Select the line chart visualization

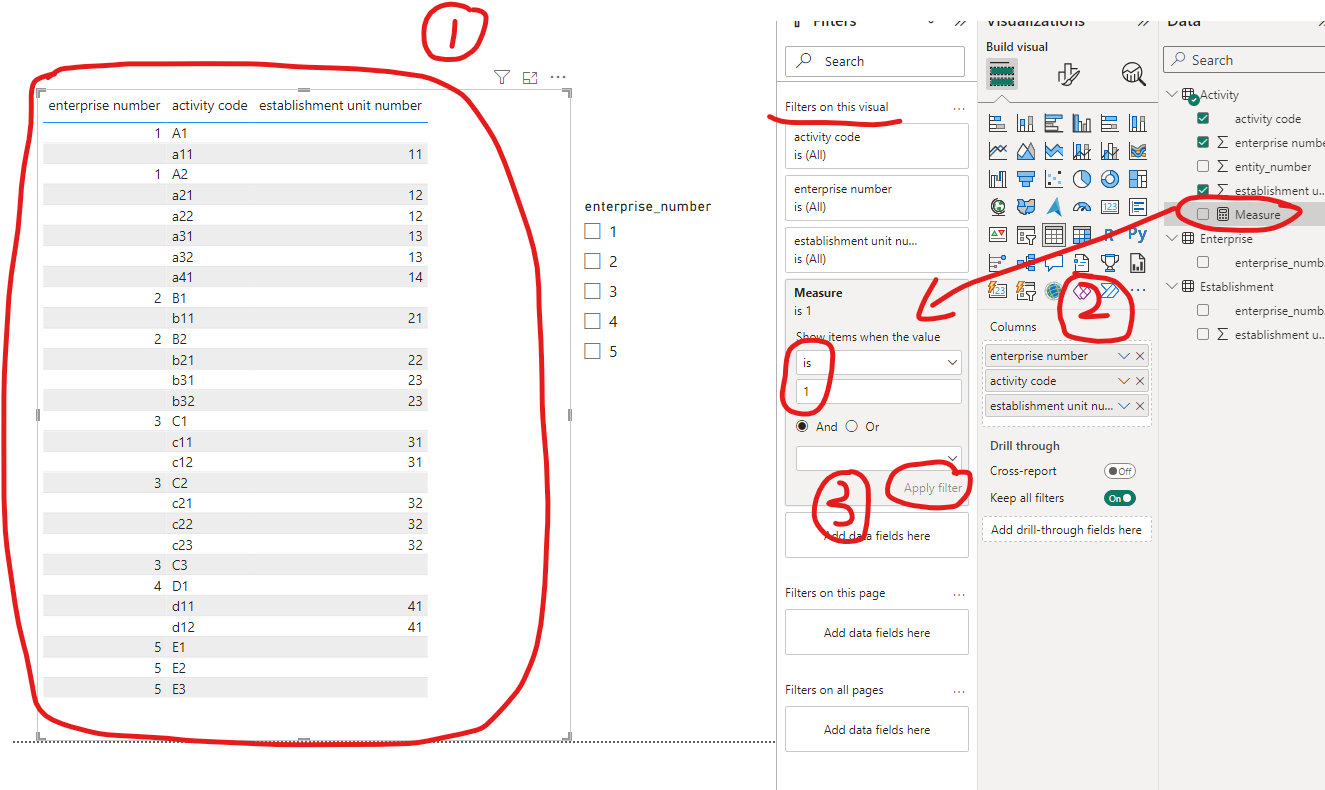(x=997, y=151)
